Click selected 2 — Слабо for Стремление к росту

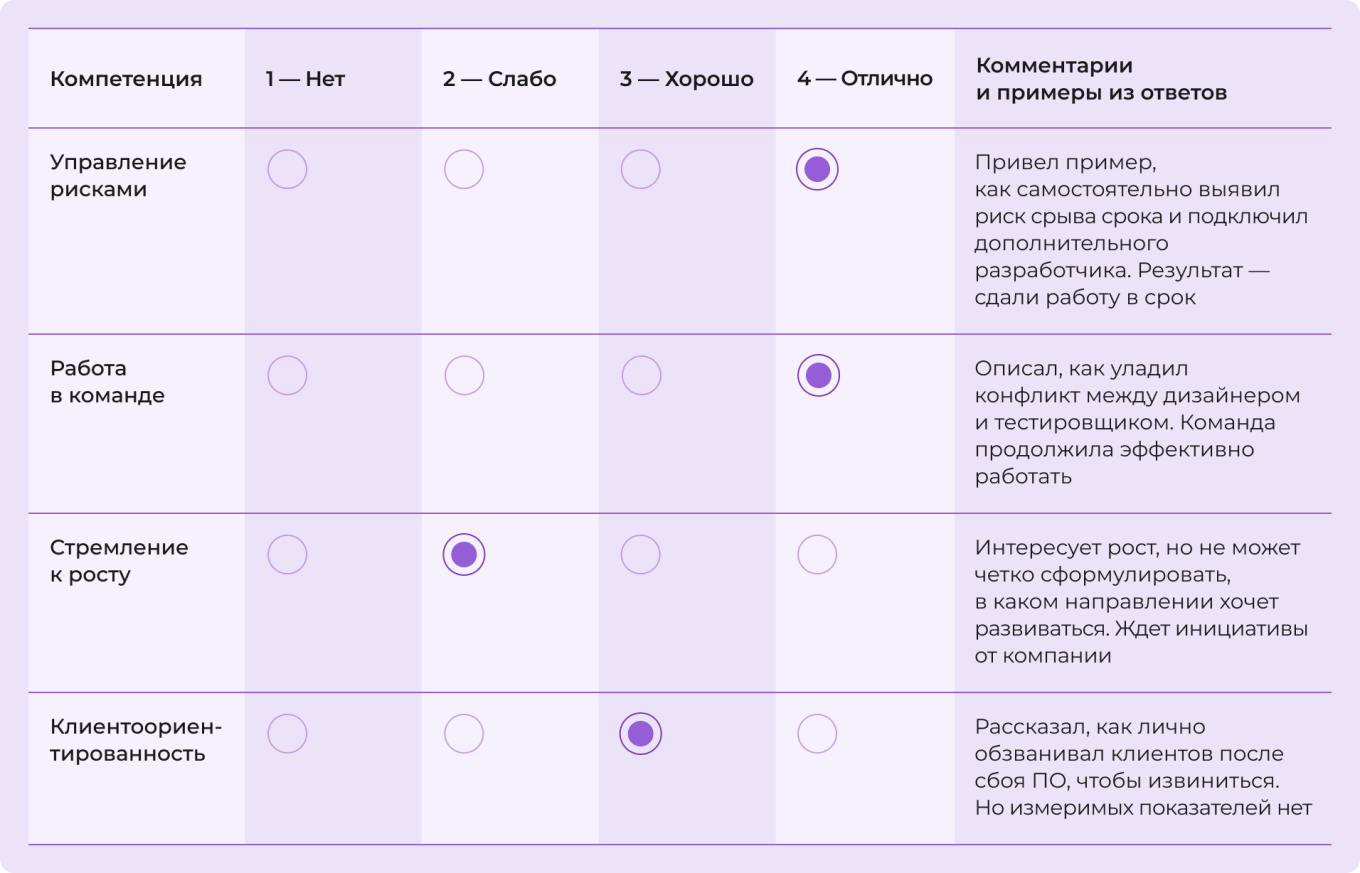[464, 554]
